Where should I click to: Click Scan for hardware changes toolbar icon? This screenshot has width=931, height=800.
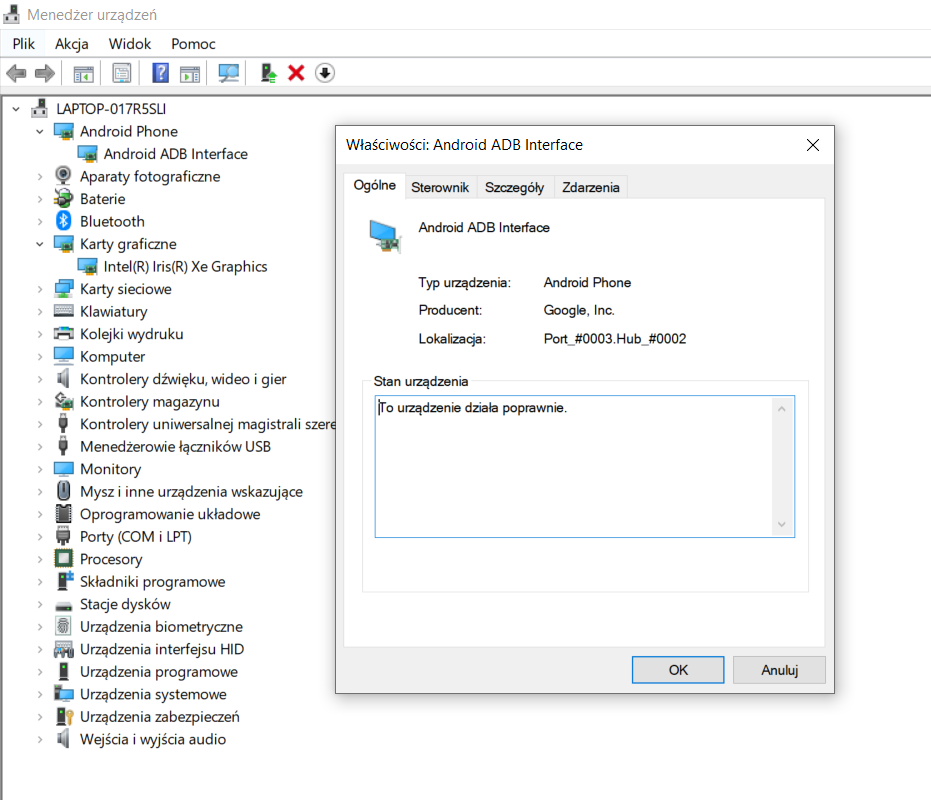click(229, 73)
